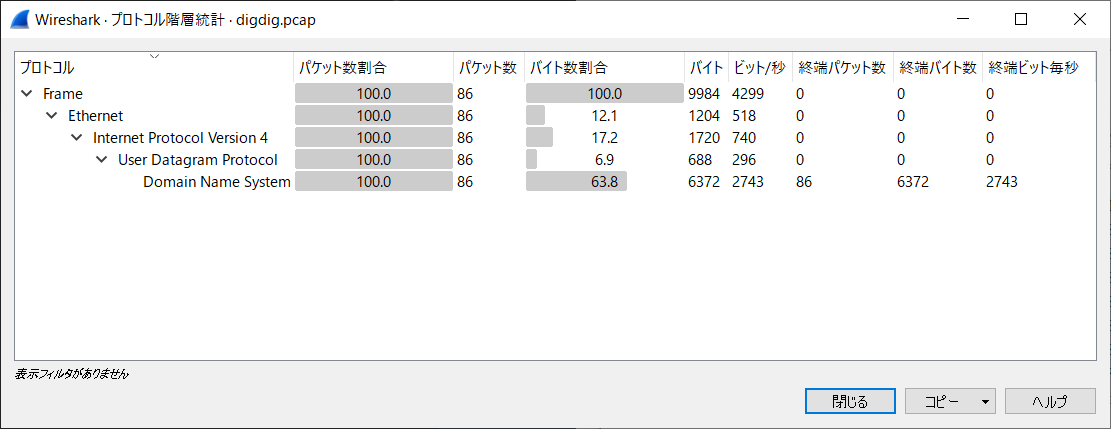Click the Wireshark shark fin title icon
Screen dimensions: 1111x429
pyautogui.click(x=19, y=19)
